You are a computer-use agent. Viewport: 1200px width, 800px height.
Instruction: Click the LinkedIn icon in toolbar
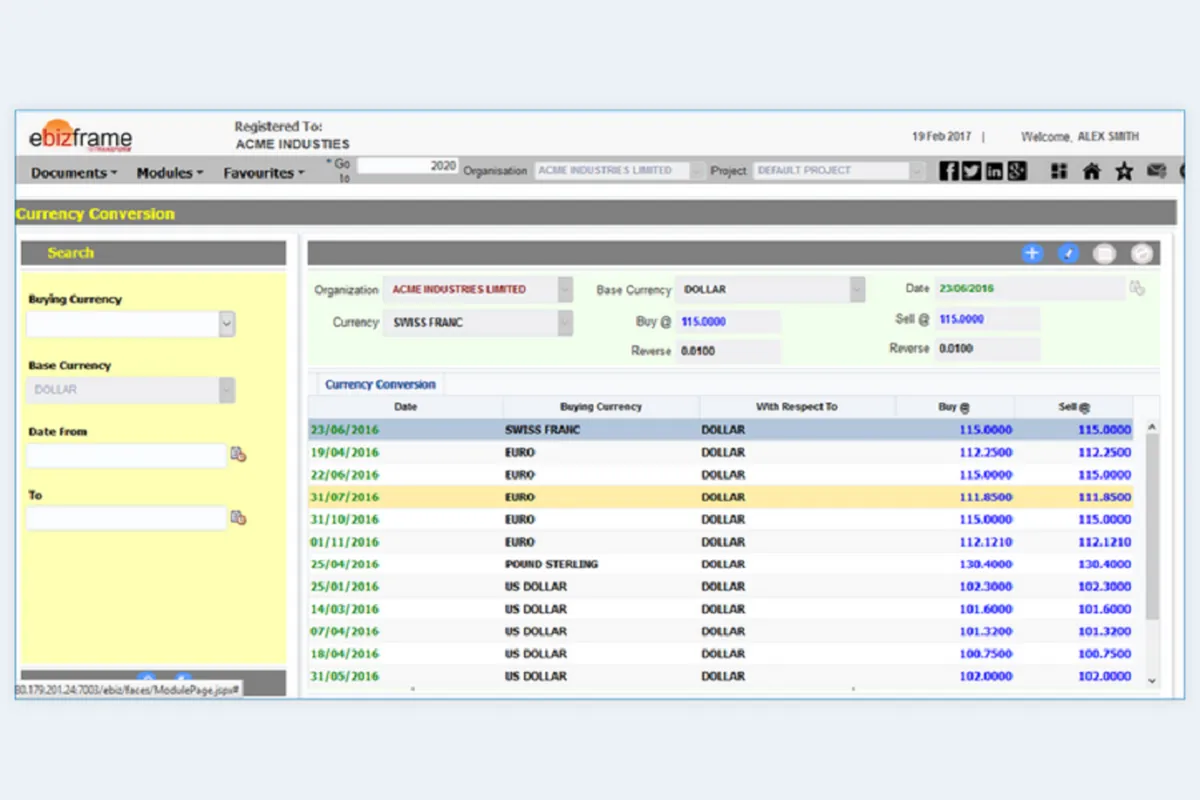pyautogui.click(x=994, y=171)
